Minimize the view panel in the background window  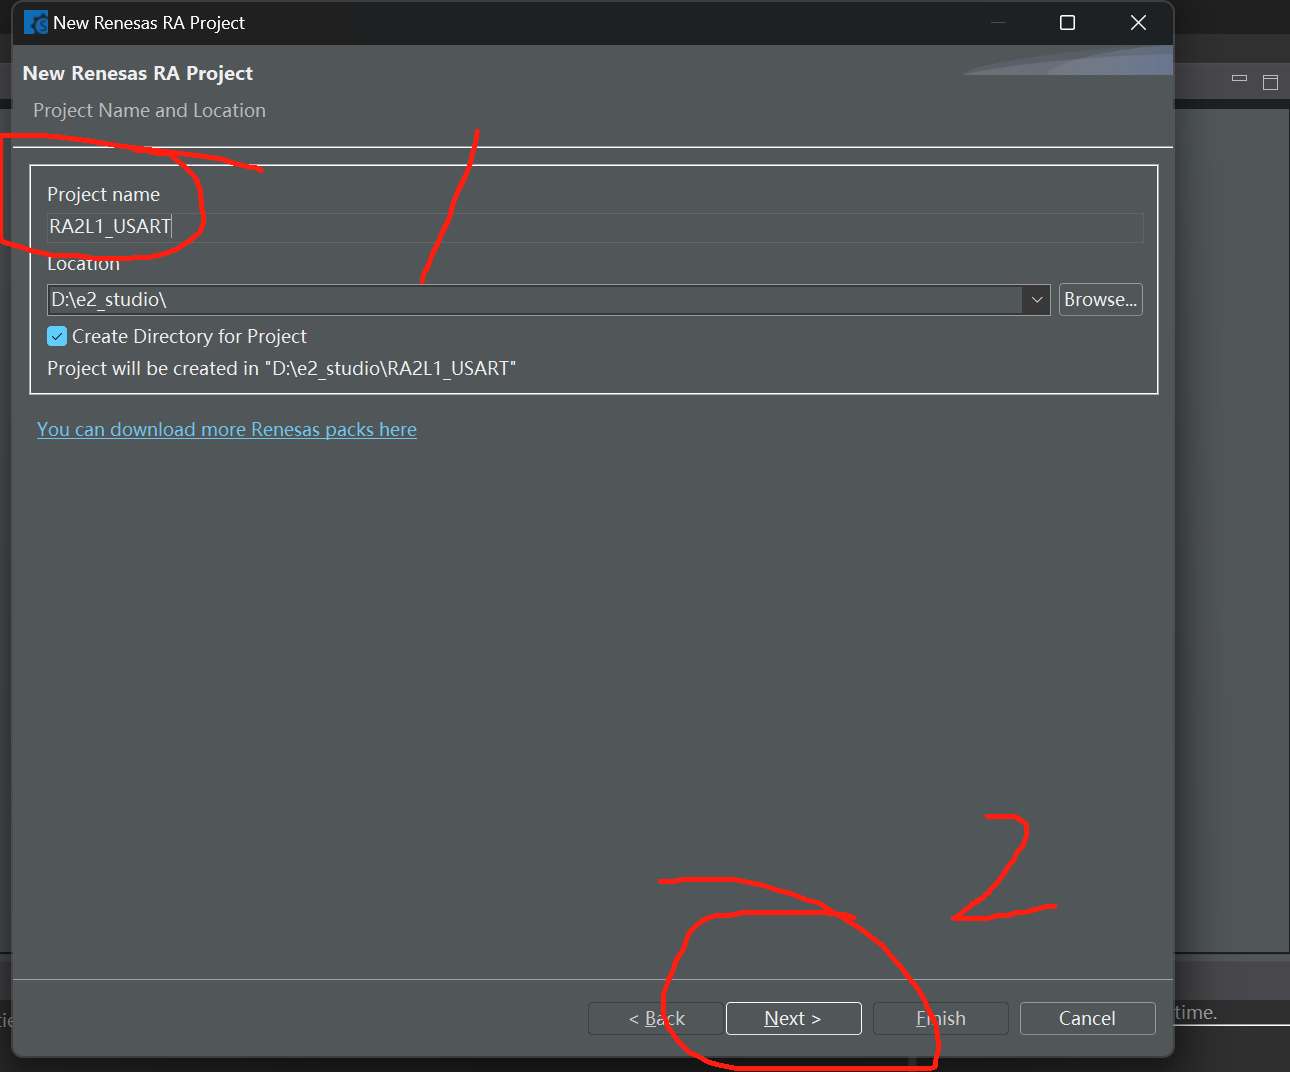[1240, 79]
